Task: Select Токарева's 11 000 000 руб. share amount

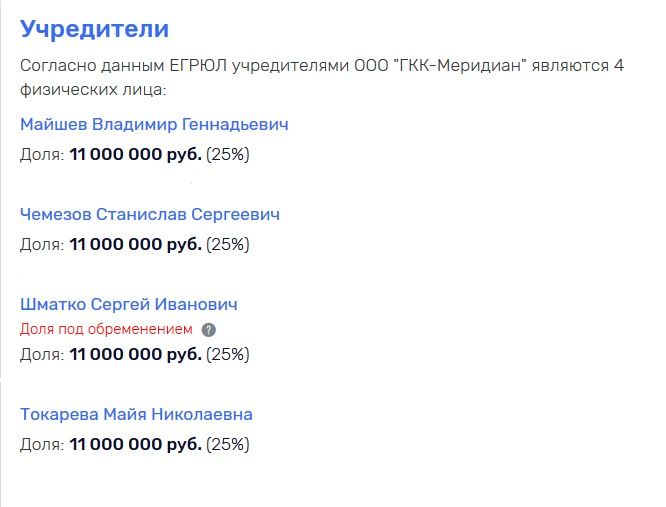Action: 135,444
